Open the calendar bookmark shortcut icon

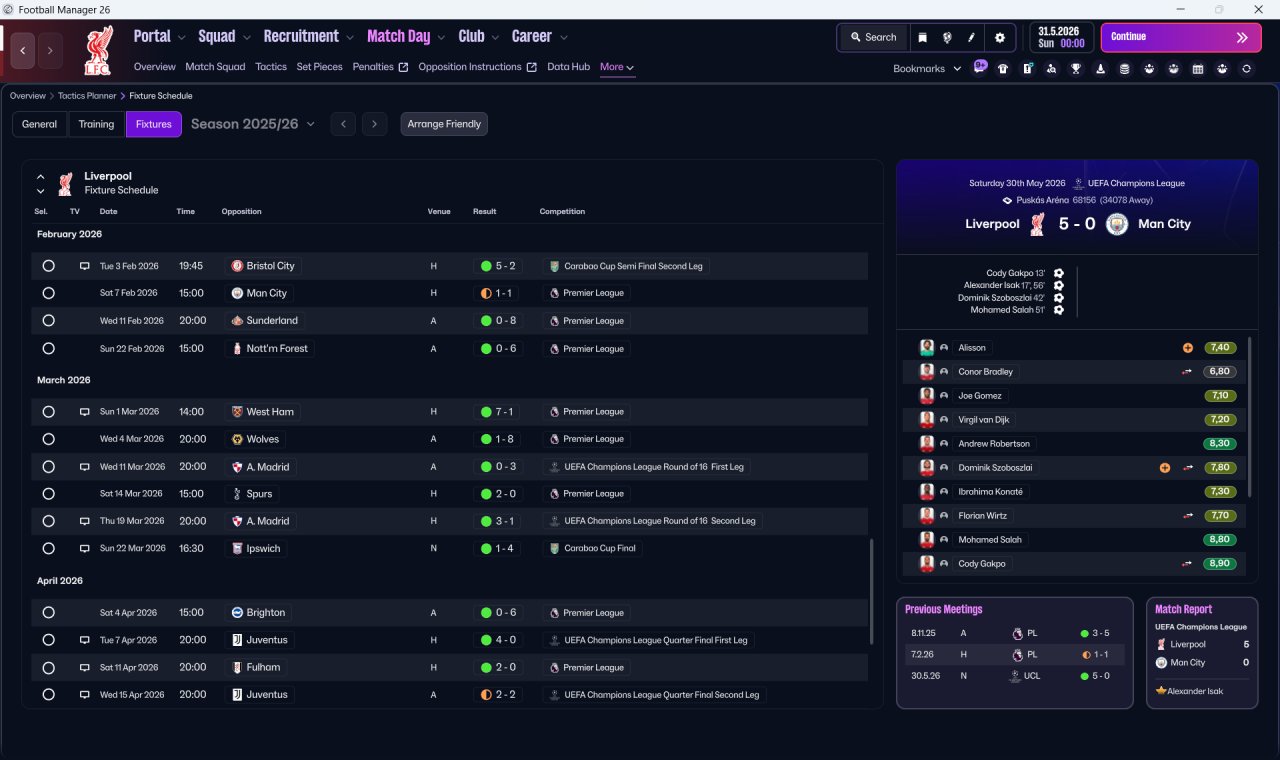click(1198, 69)
